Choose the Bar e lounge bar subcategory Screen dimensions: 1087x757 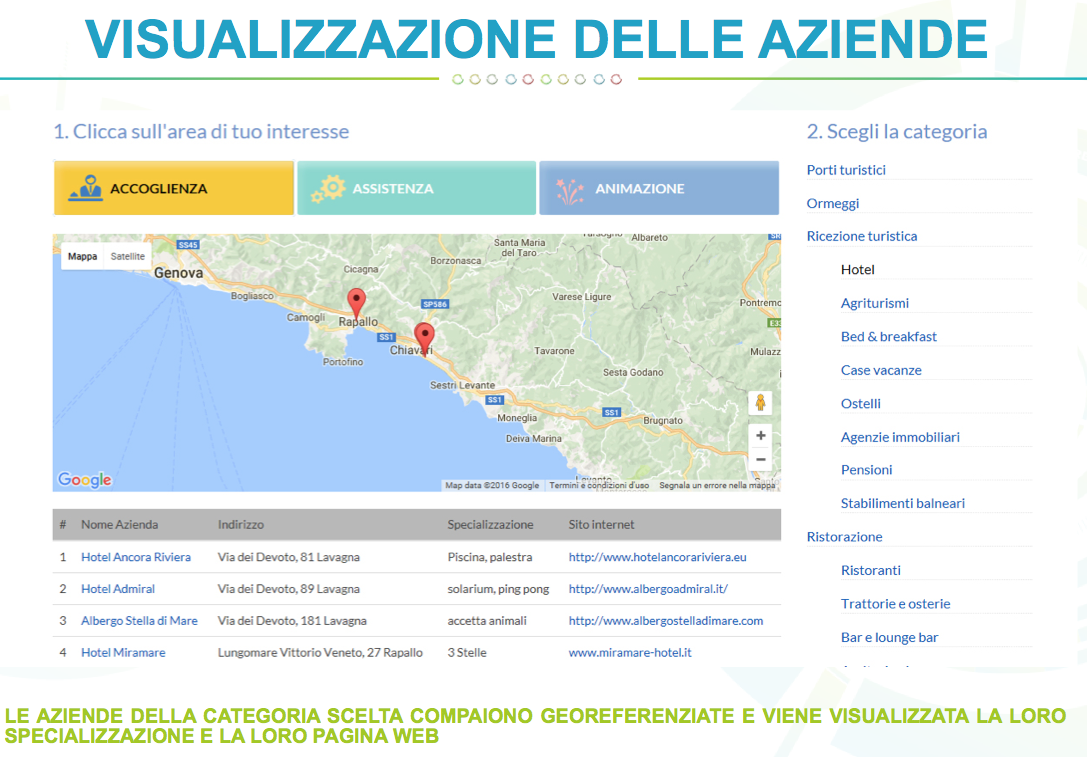pos(889,637)
